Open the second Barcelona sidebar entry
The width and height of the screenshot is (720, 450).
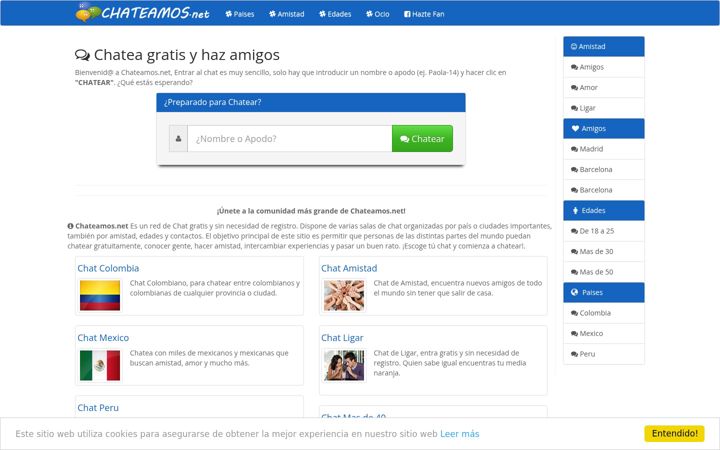(604, 190)
